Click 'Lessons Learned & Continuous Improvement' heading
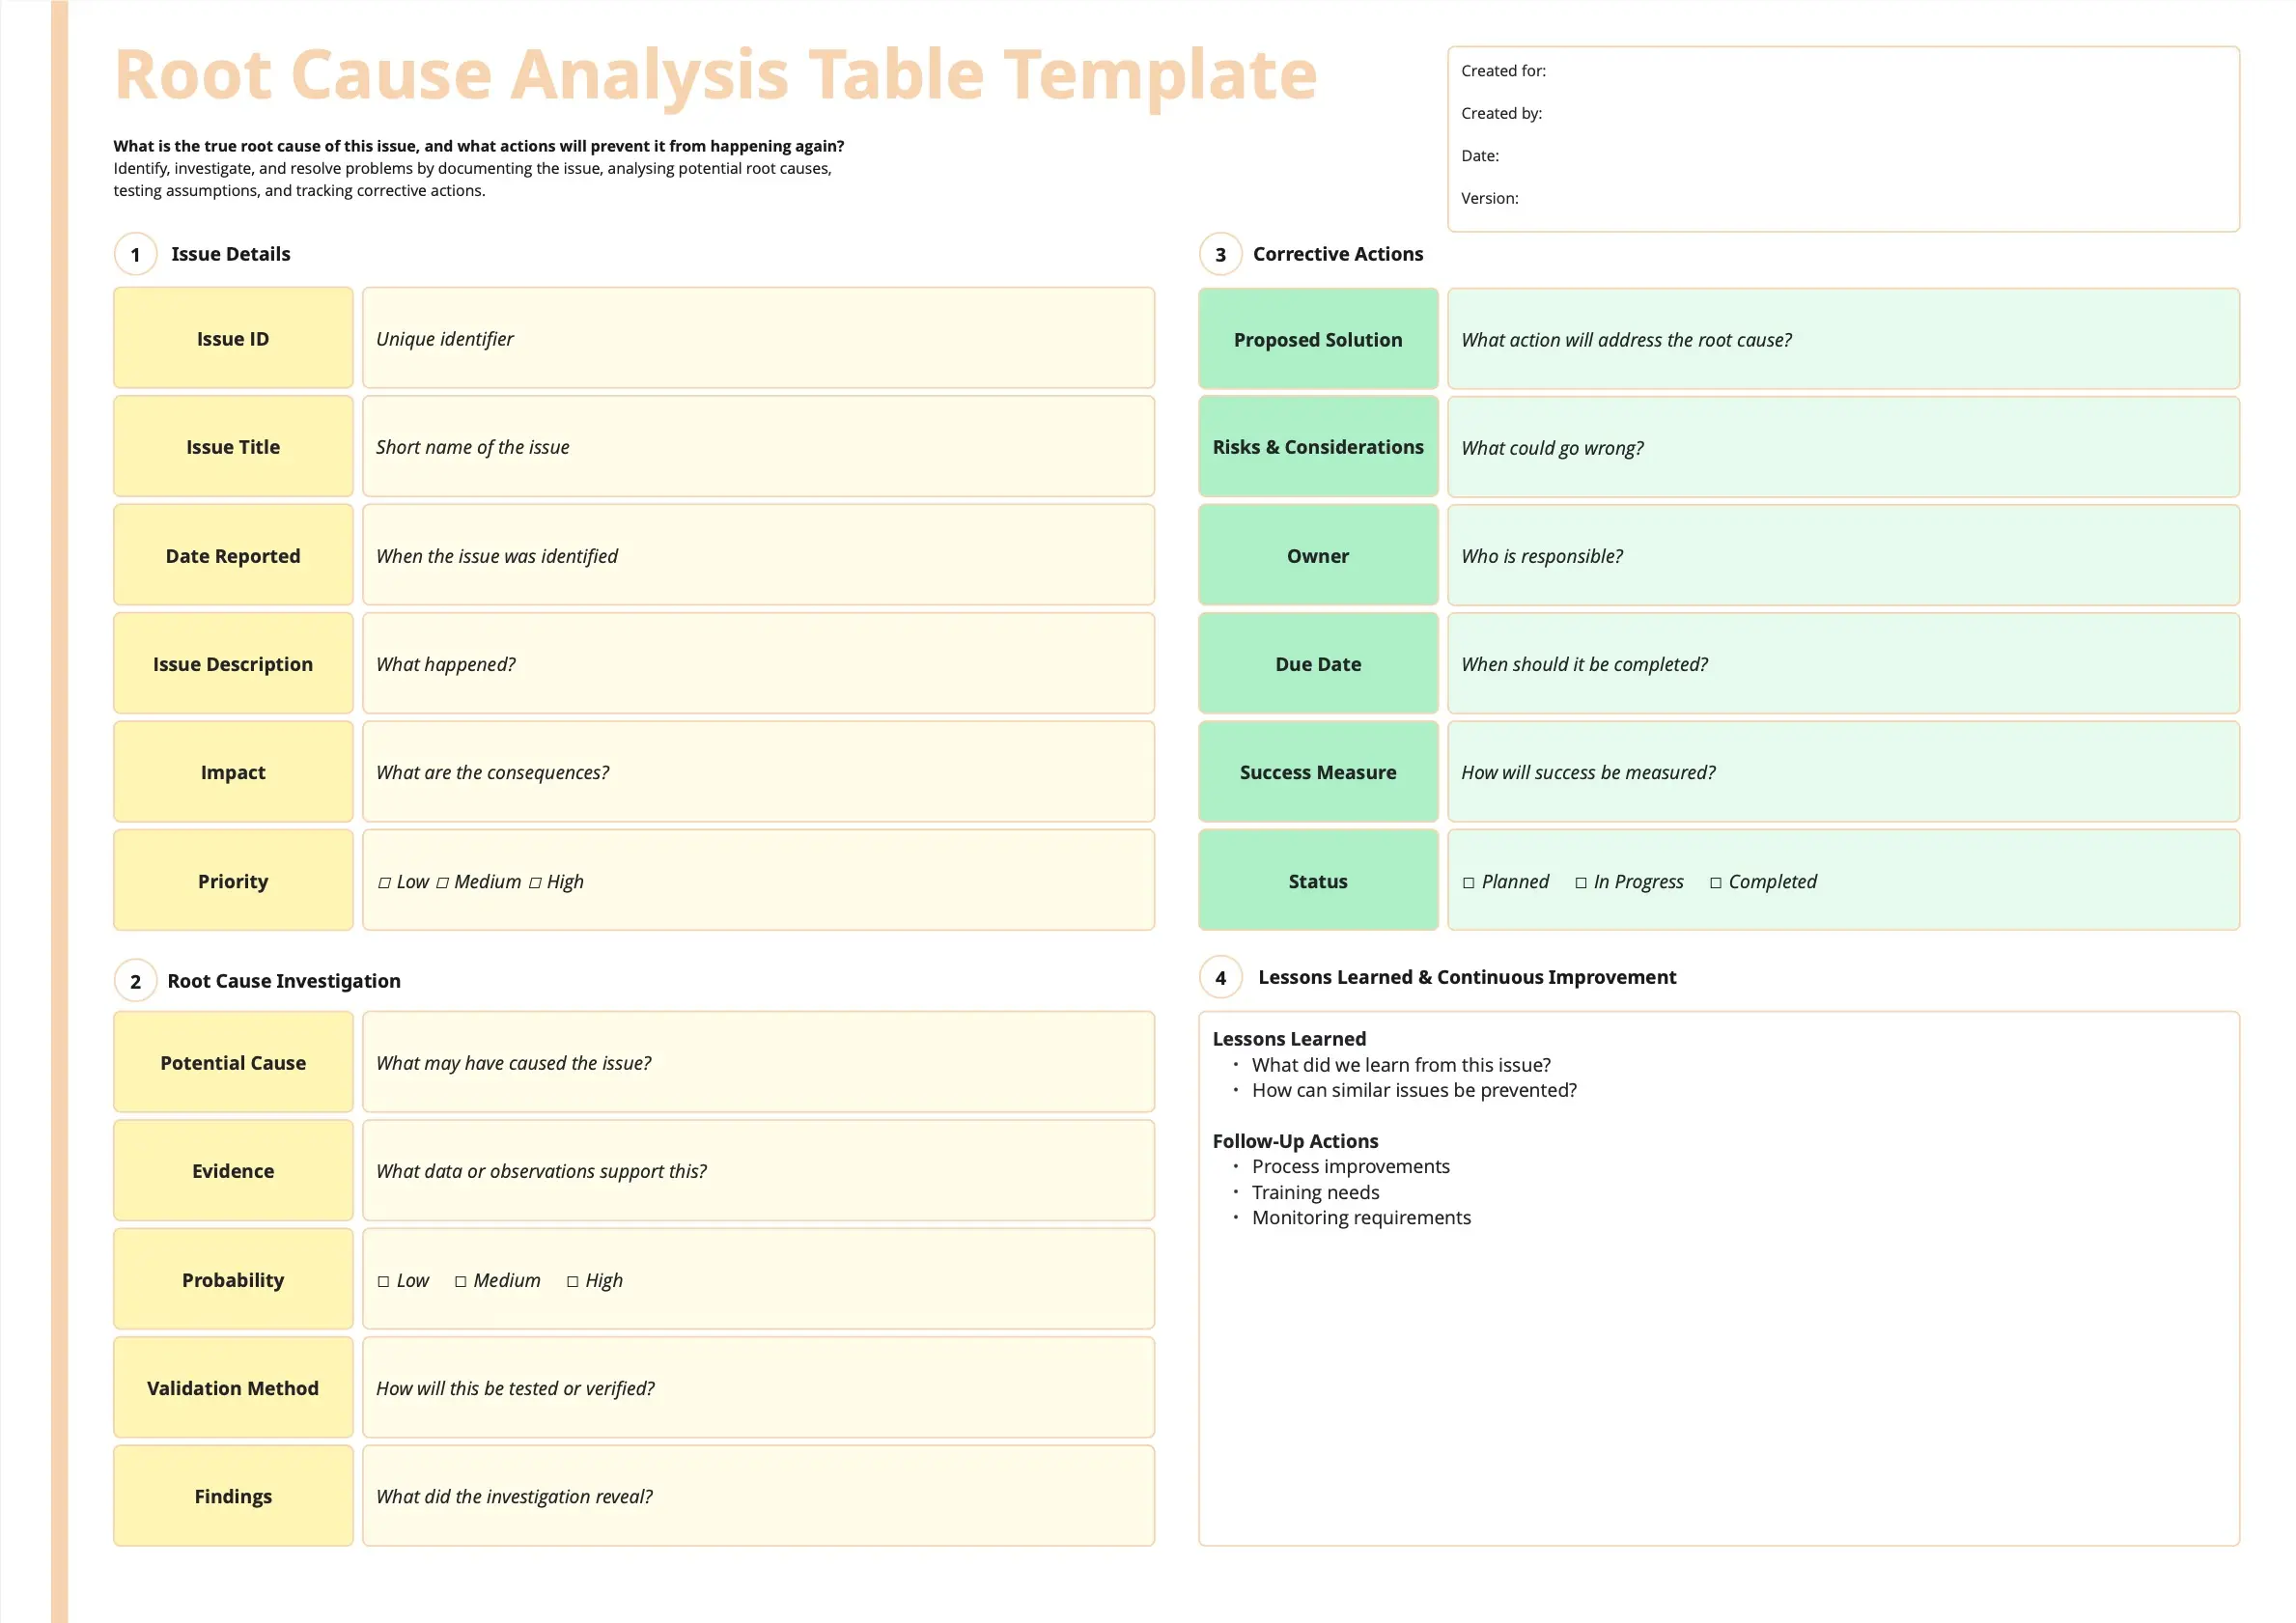 (1467, 977)
